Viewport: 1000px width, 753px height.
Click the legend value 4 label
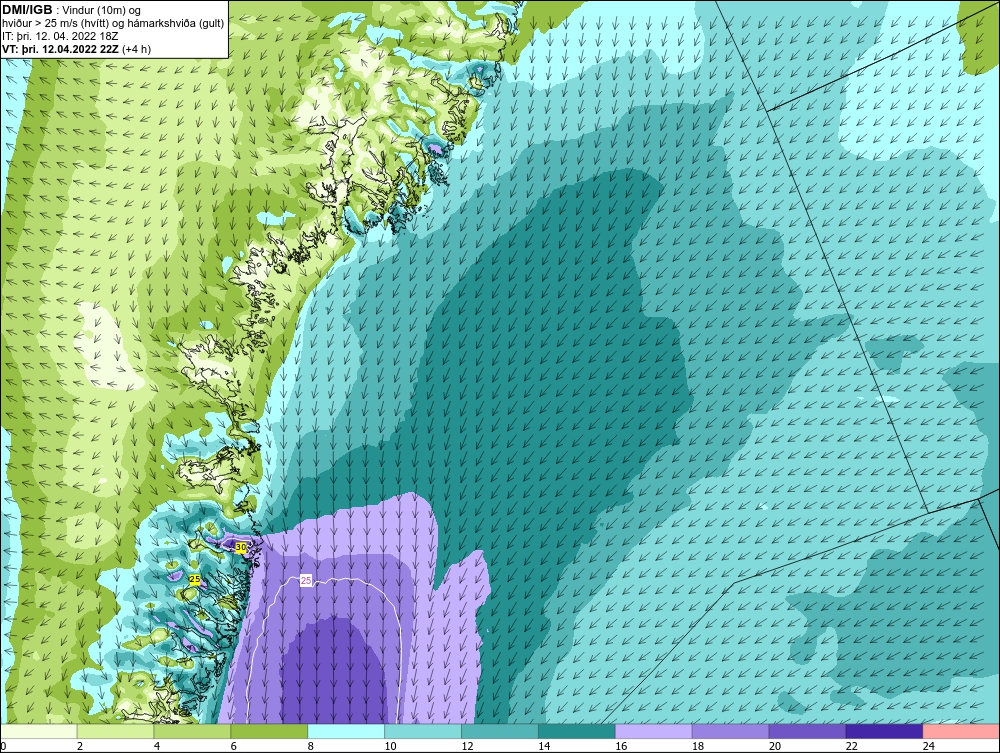point(157,746)
